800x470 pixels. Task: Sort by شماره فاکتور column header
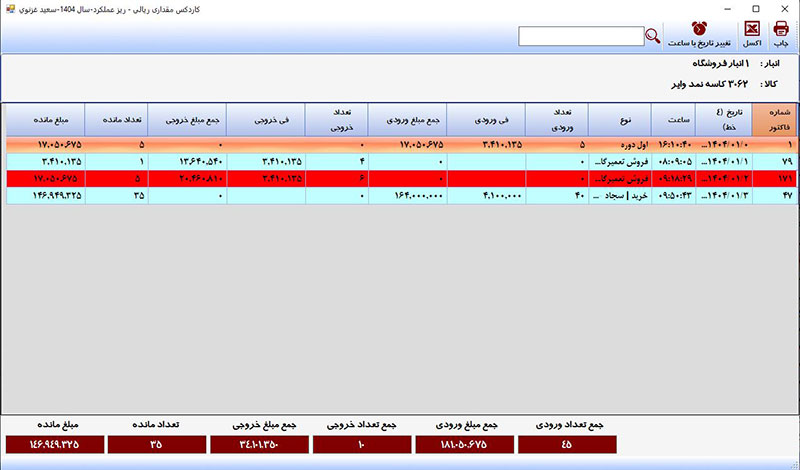774,119
